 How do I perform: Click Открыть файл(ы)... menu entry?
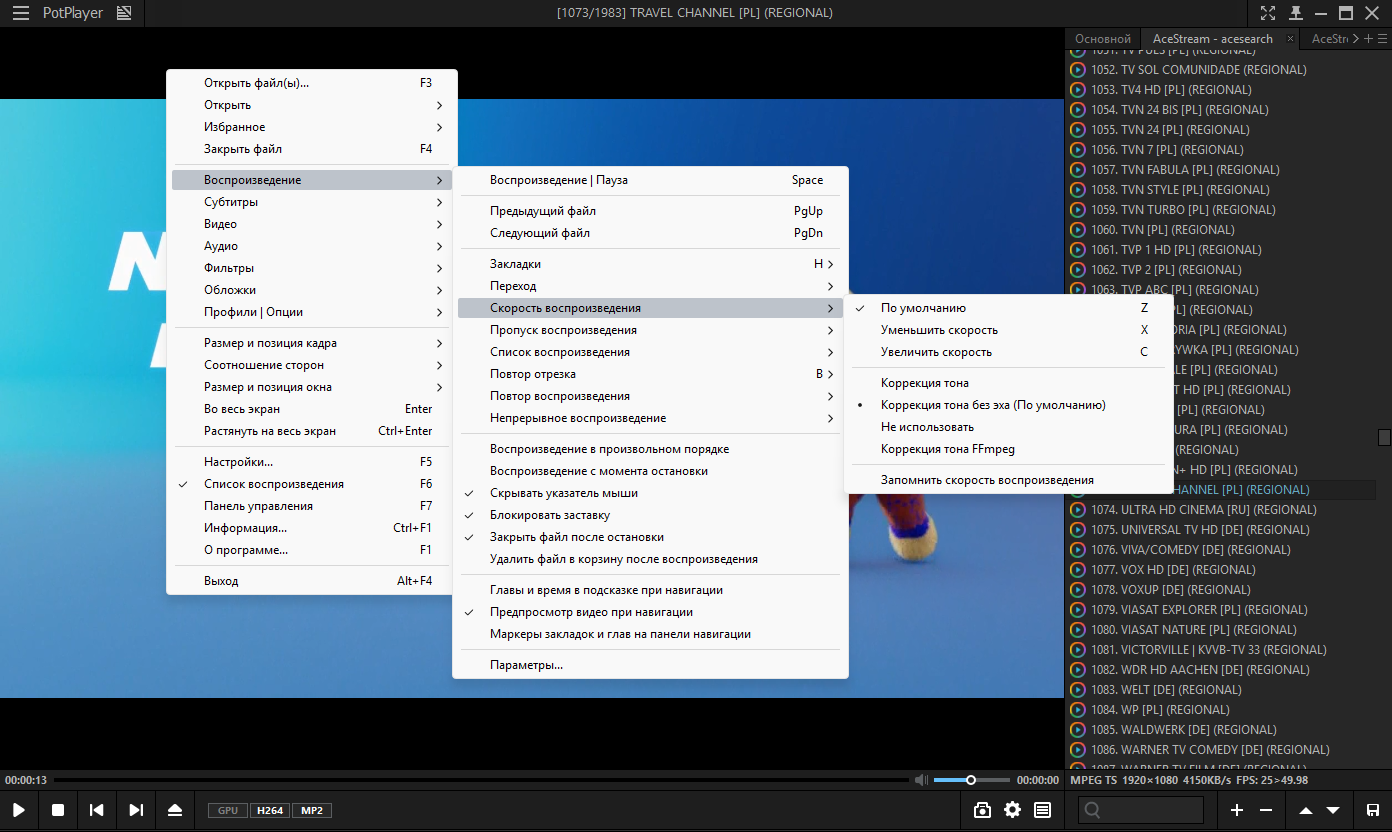click(312, 83)
